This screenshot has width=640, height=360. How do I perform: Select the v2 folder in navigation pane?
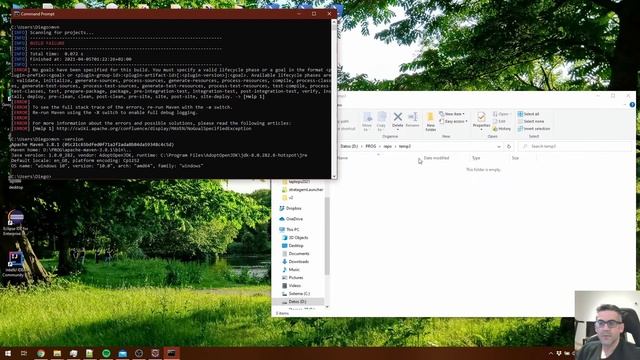[287, 198]
